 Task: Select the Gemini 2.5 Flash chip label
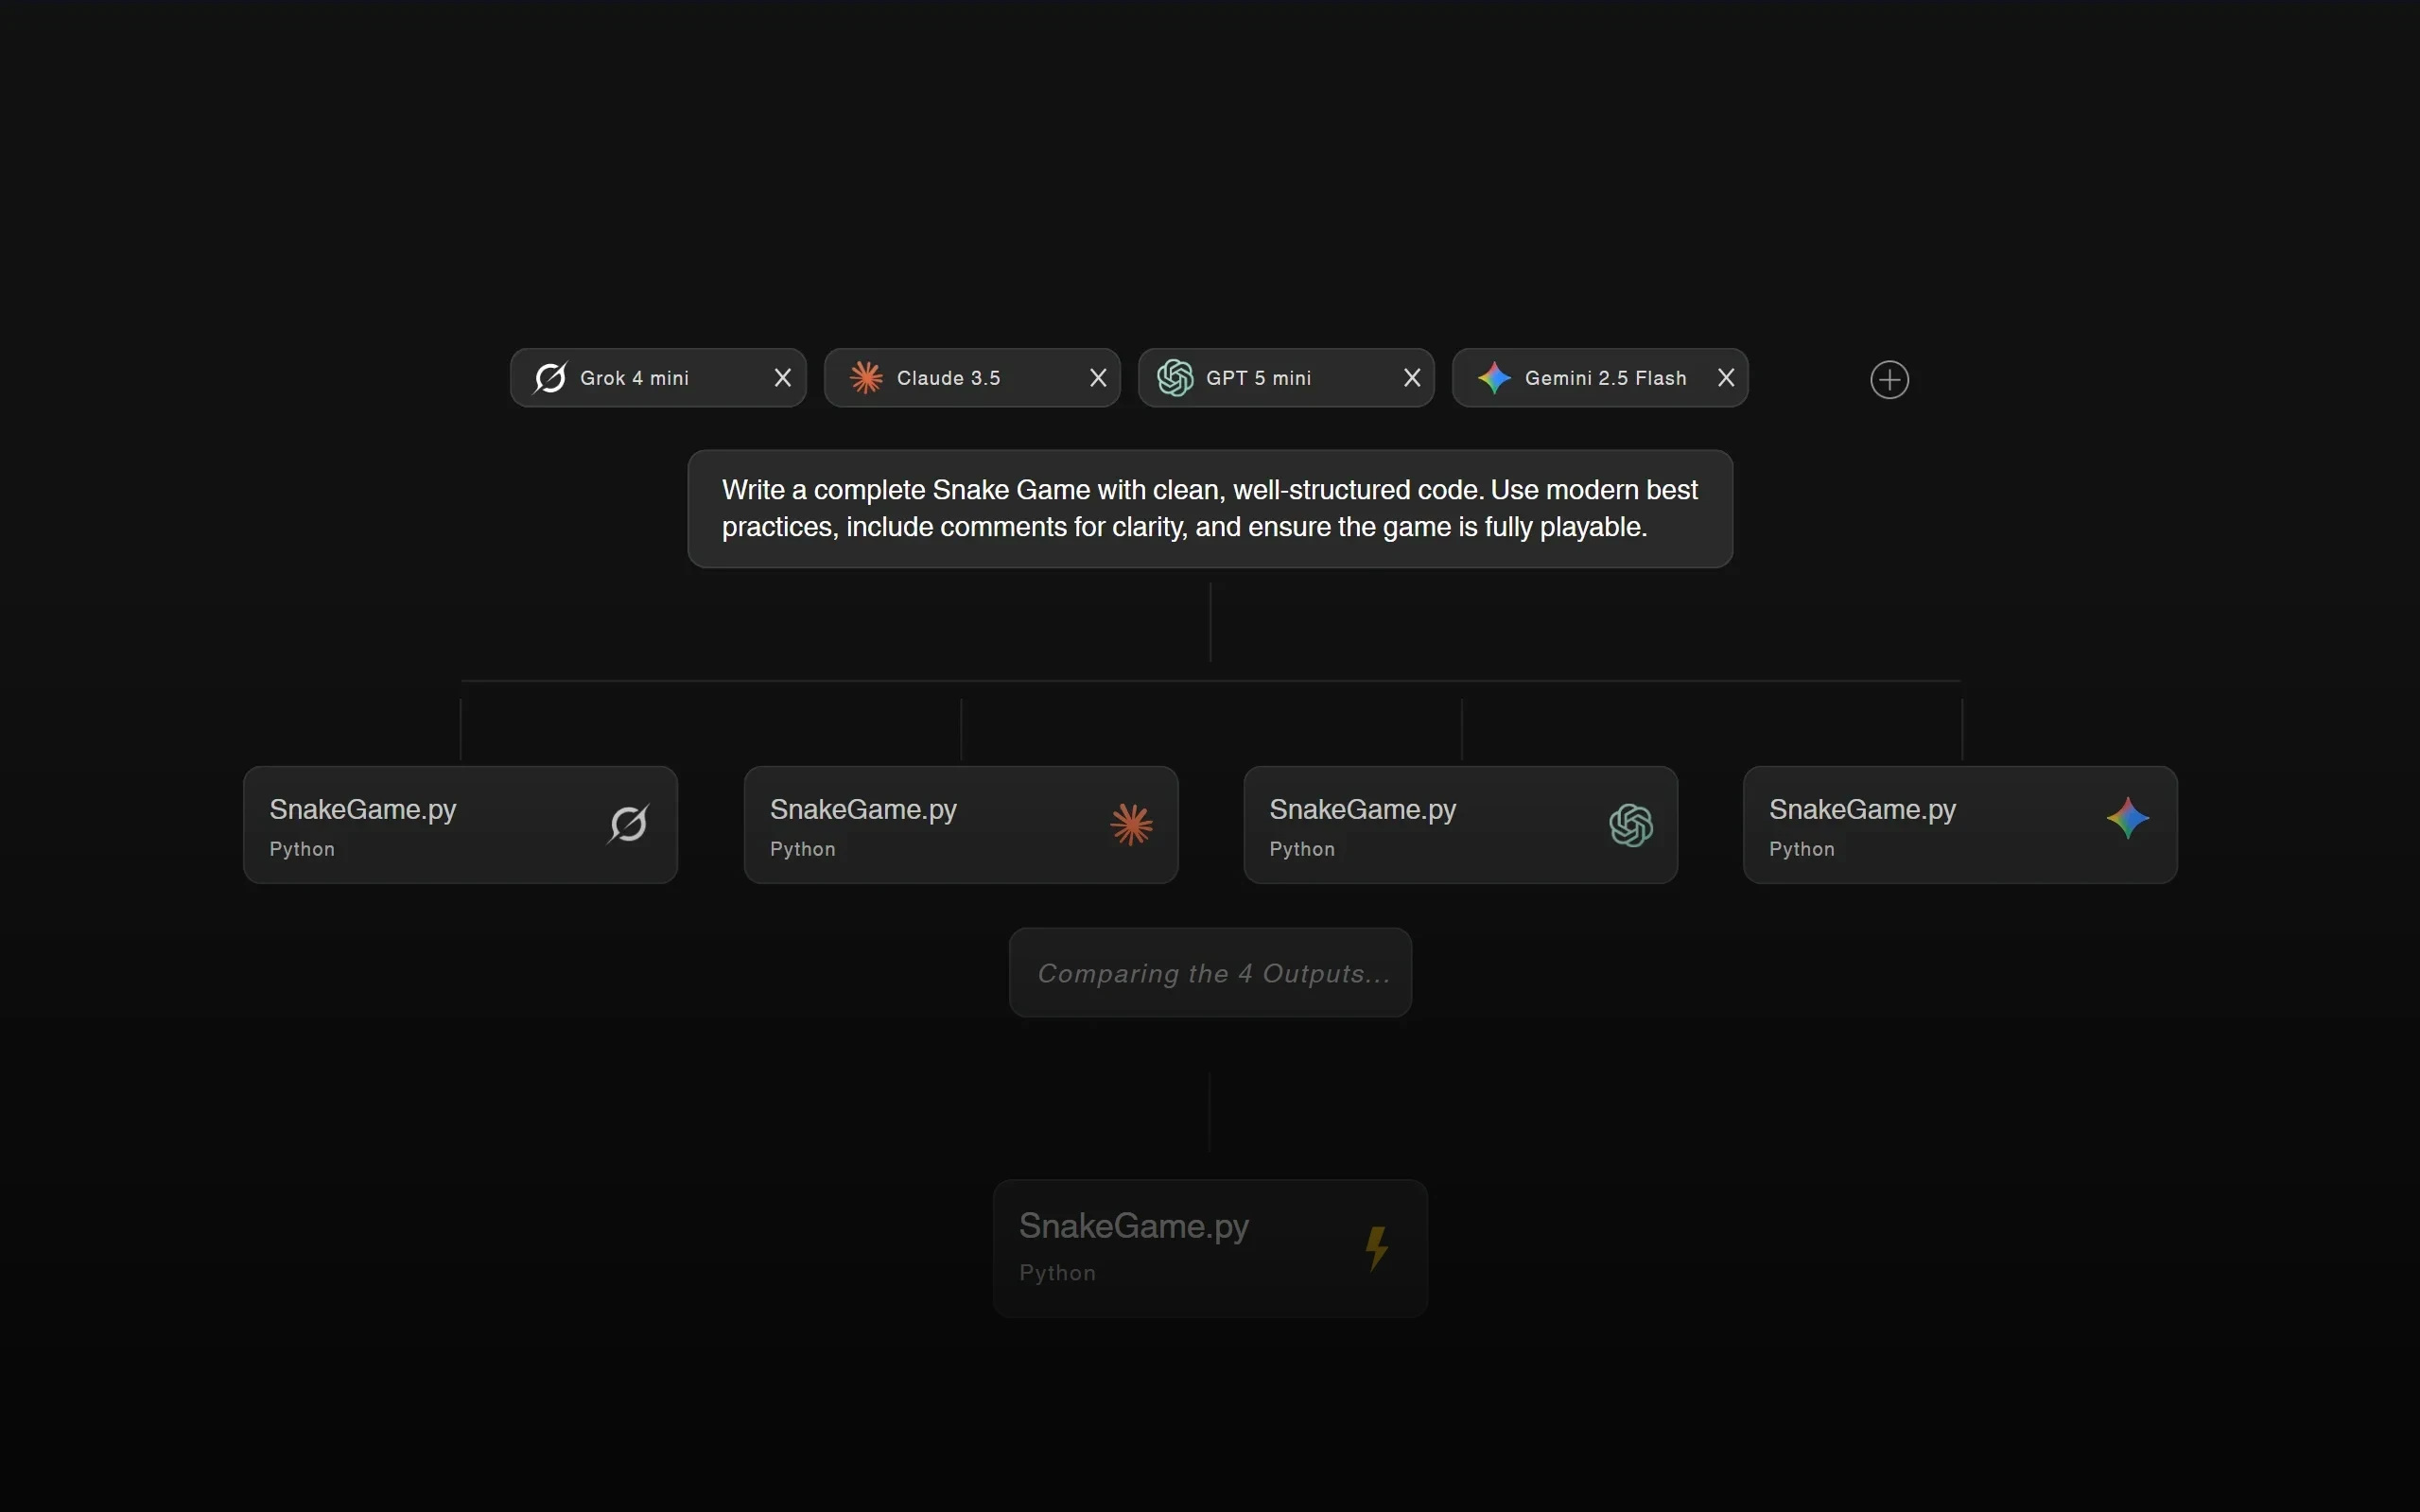1605,378
